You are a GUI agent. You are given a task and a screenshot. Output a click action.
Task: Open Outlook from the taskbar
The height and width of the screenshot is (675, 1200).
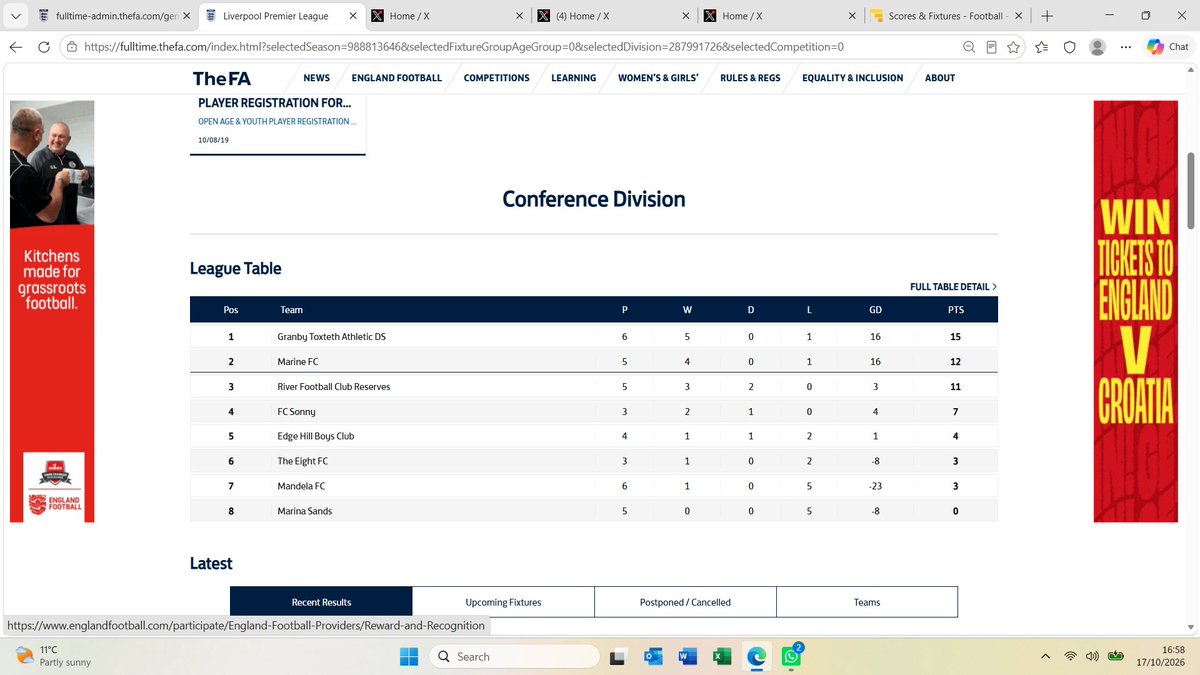pyautogui.click(x=654, y=656)
